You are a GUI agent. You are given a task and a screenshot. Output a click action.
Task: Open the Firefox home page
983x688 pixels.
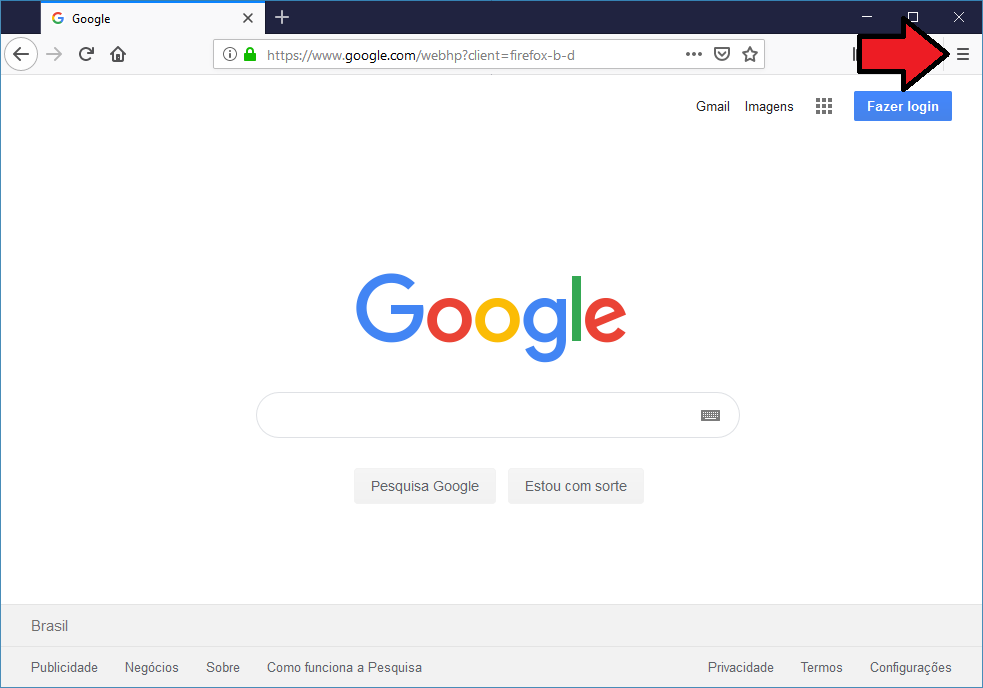[118, 55]
